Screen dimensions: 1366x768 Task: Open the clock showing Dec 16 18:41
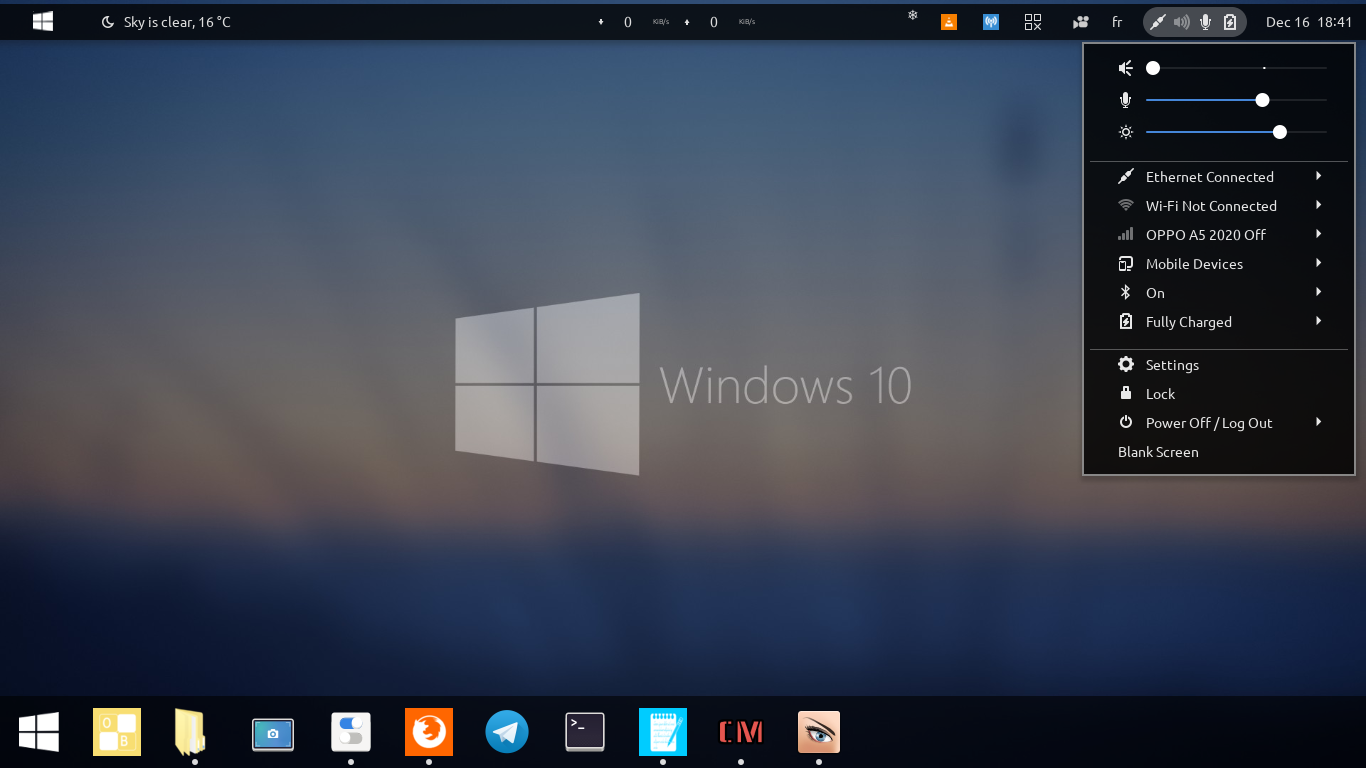click(x=1309, y=22)
